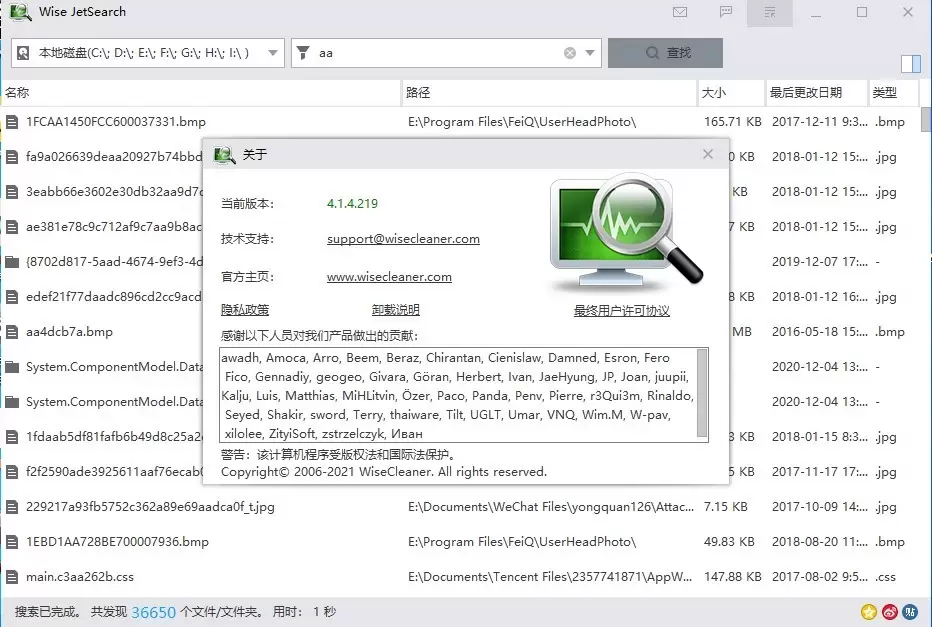Sort results by 路径 column header
The width and height of the screenshot is (932, 627).
550,93
